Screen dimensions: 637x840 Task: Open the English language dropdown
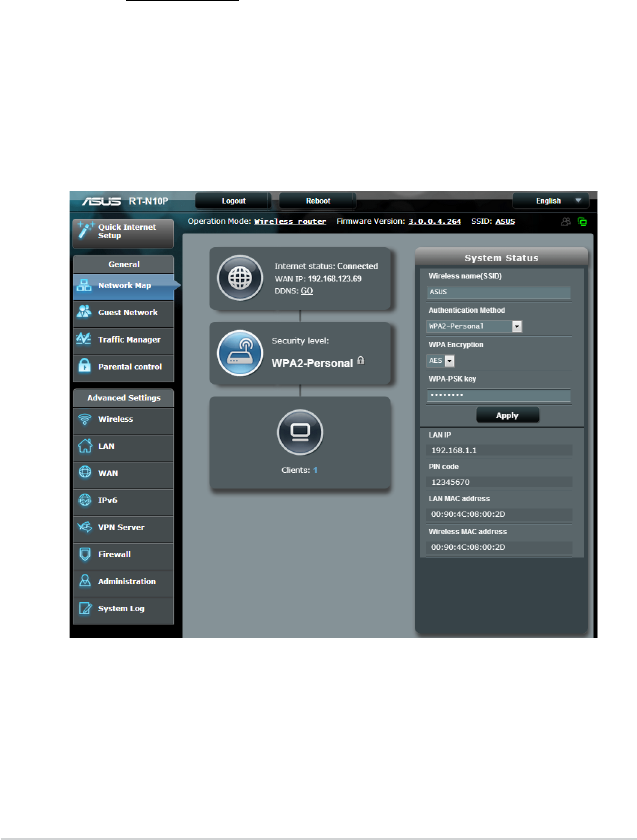pos(551,201)
